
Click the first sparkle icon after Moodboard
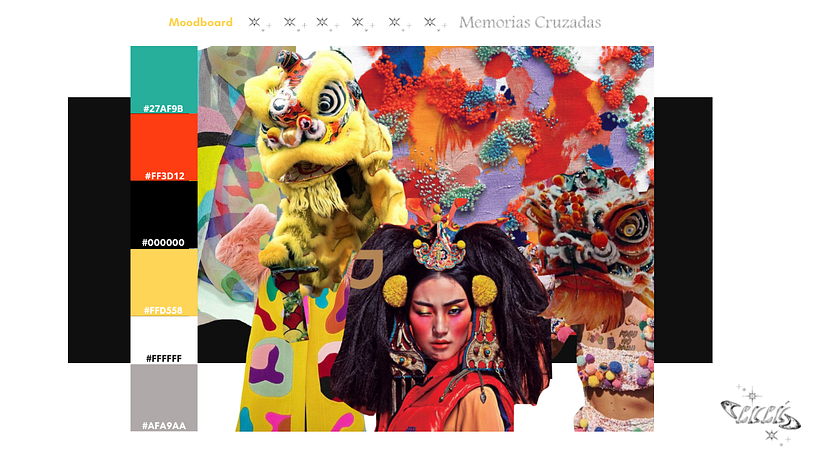[x=258, y=22]
